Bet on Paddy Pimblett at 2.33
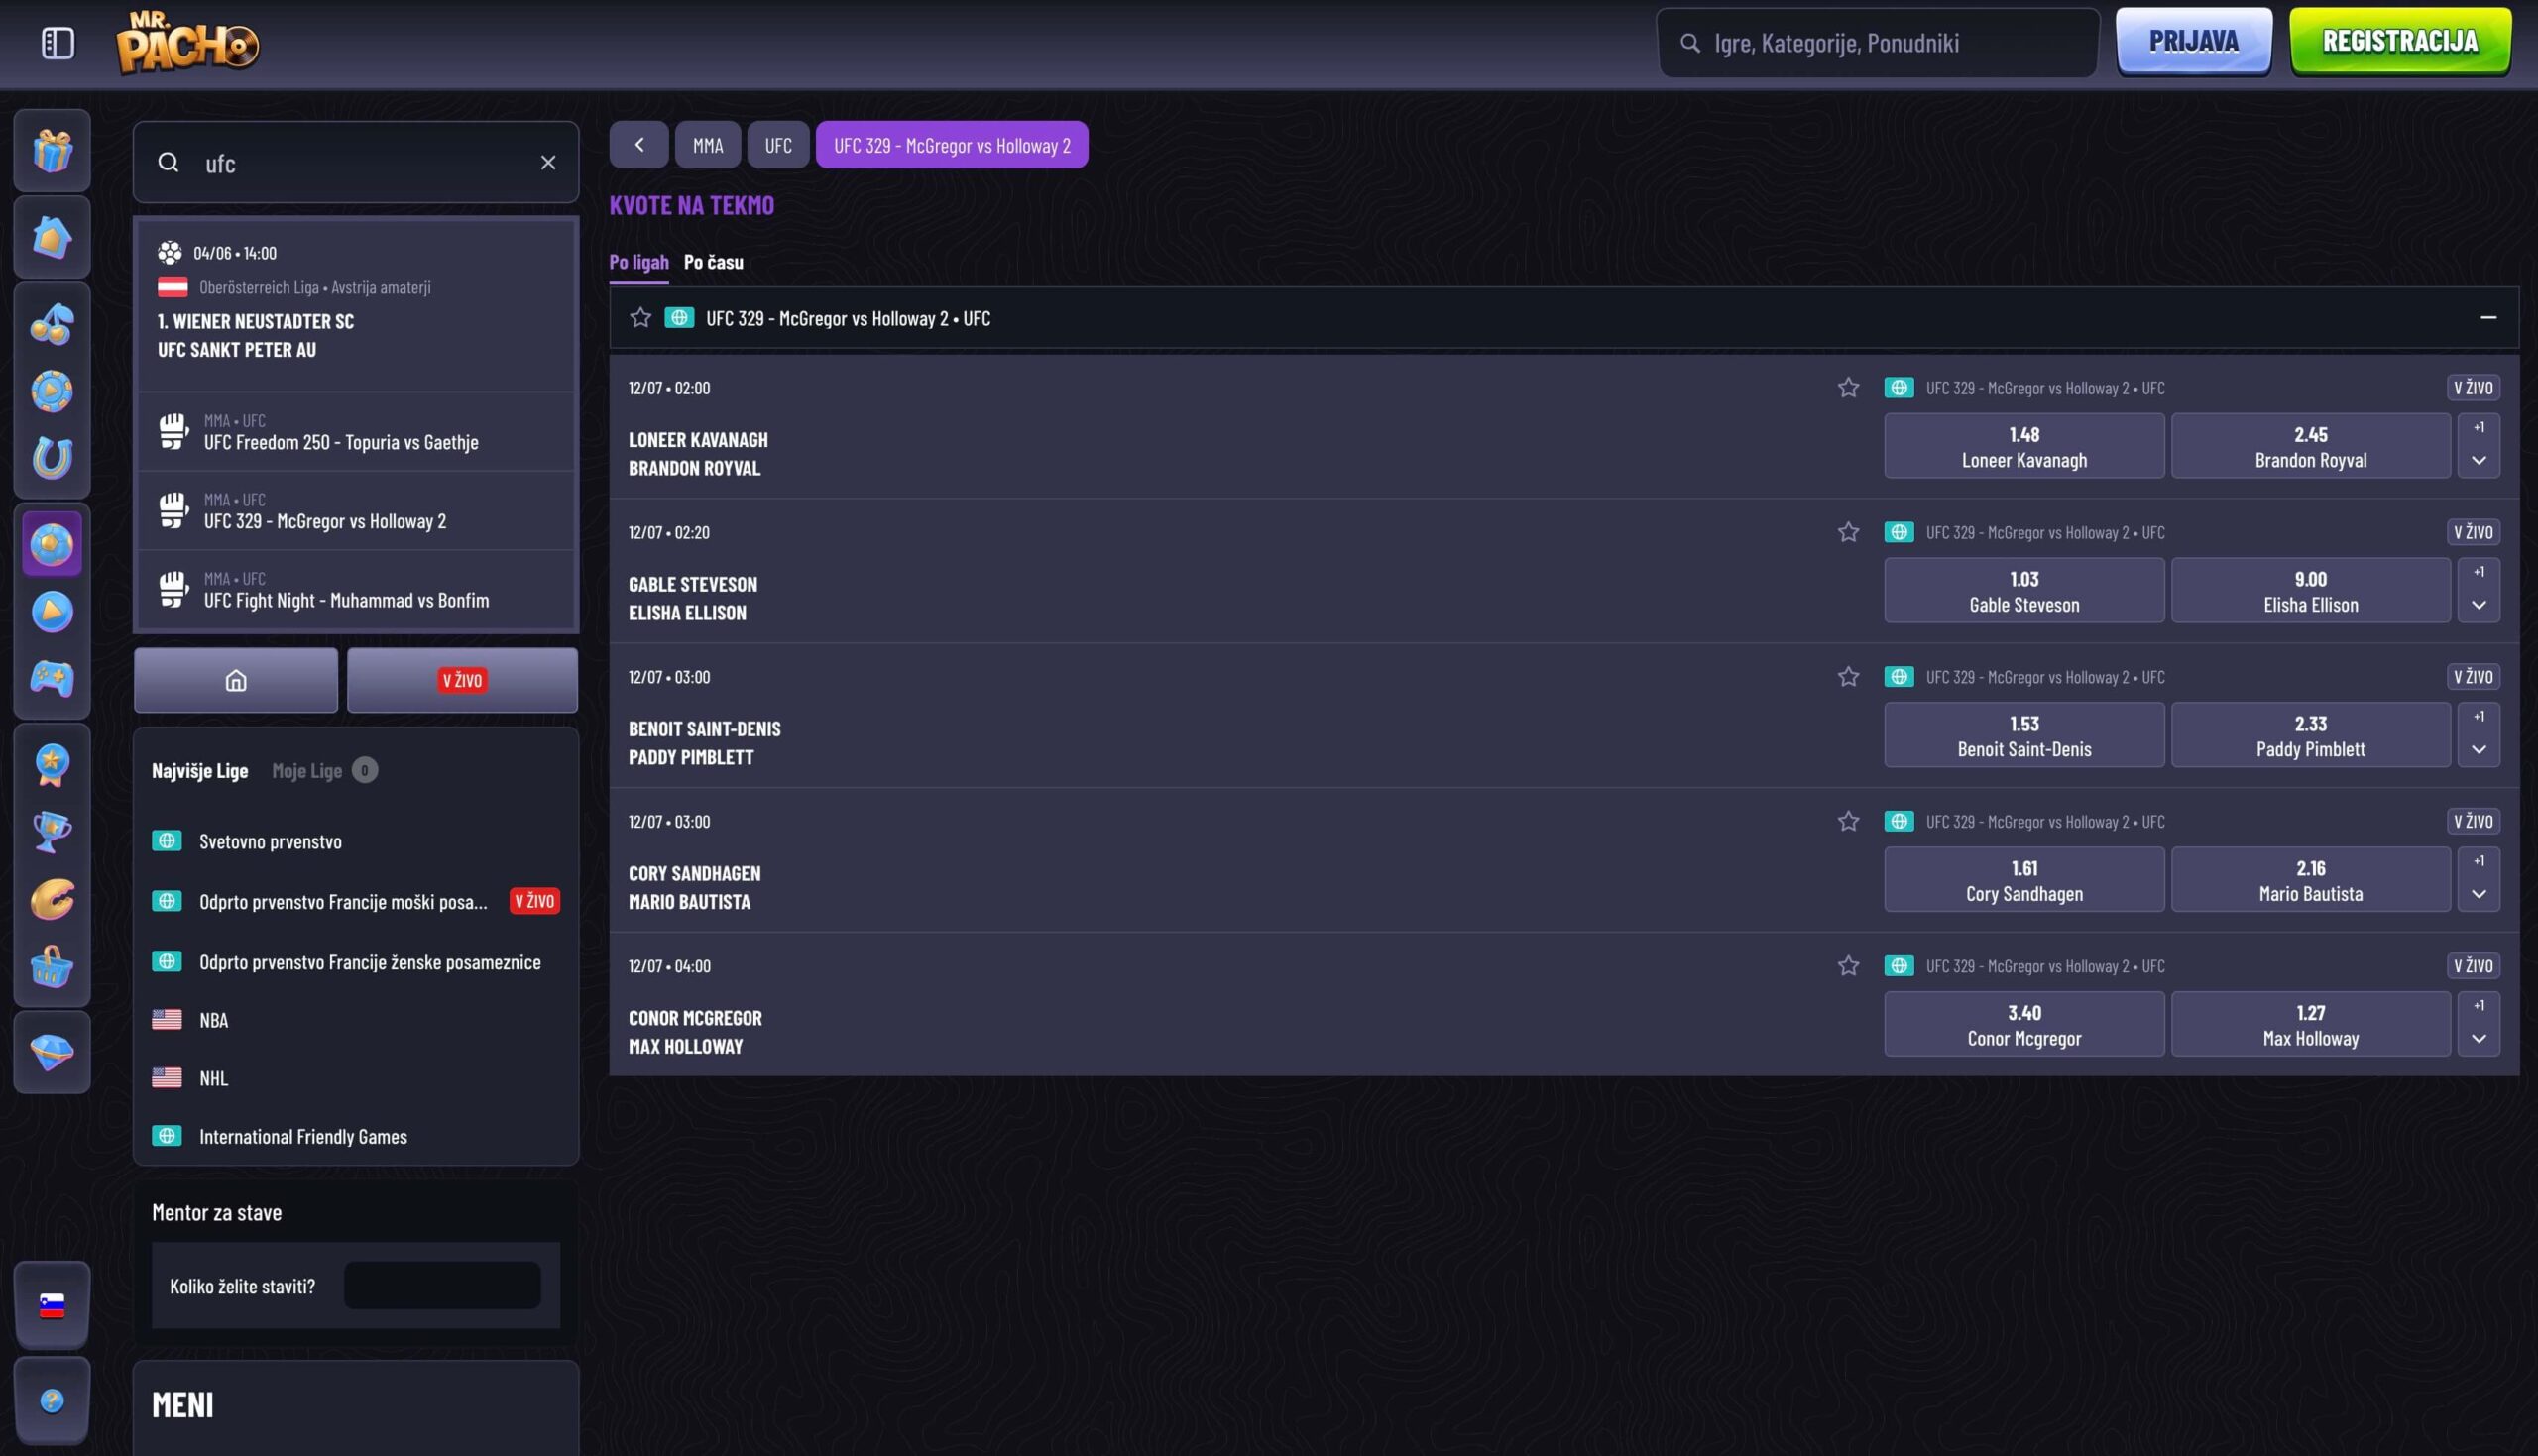Screen dimensions: 2538x1456 pyautogui.click(x=2310, y=734)
